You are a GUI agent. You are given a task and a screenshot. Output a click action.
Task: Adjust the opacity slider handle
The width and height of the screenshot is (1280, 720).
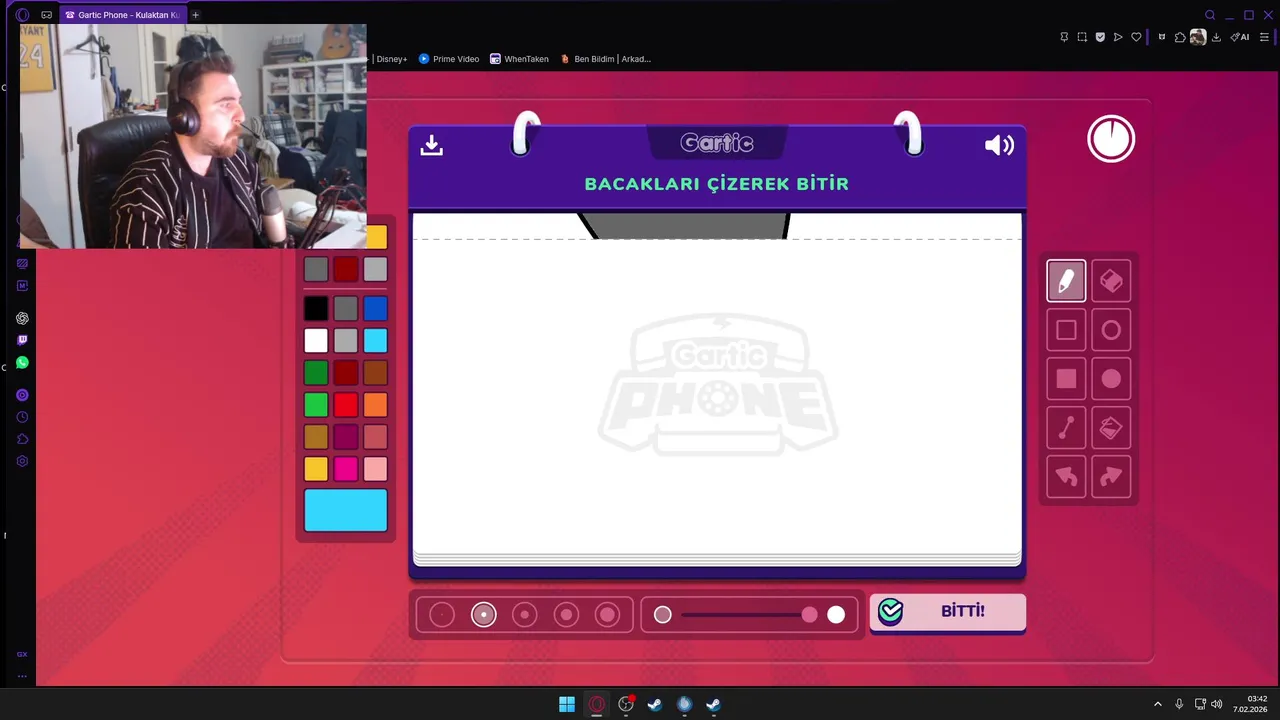(809, 615)
